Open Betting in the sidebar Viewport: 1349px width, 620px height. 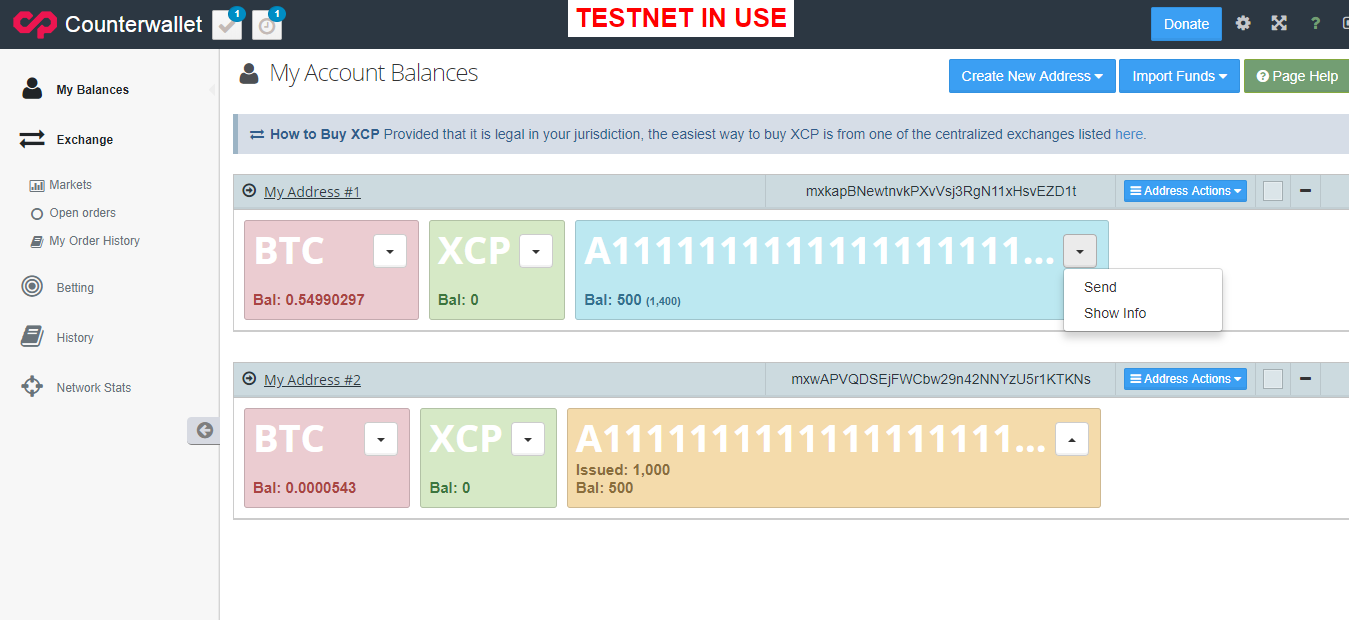pos(75,288)
